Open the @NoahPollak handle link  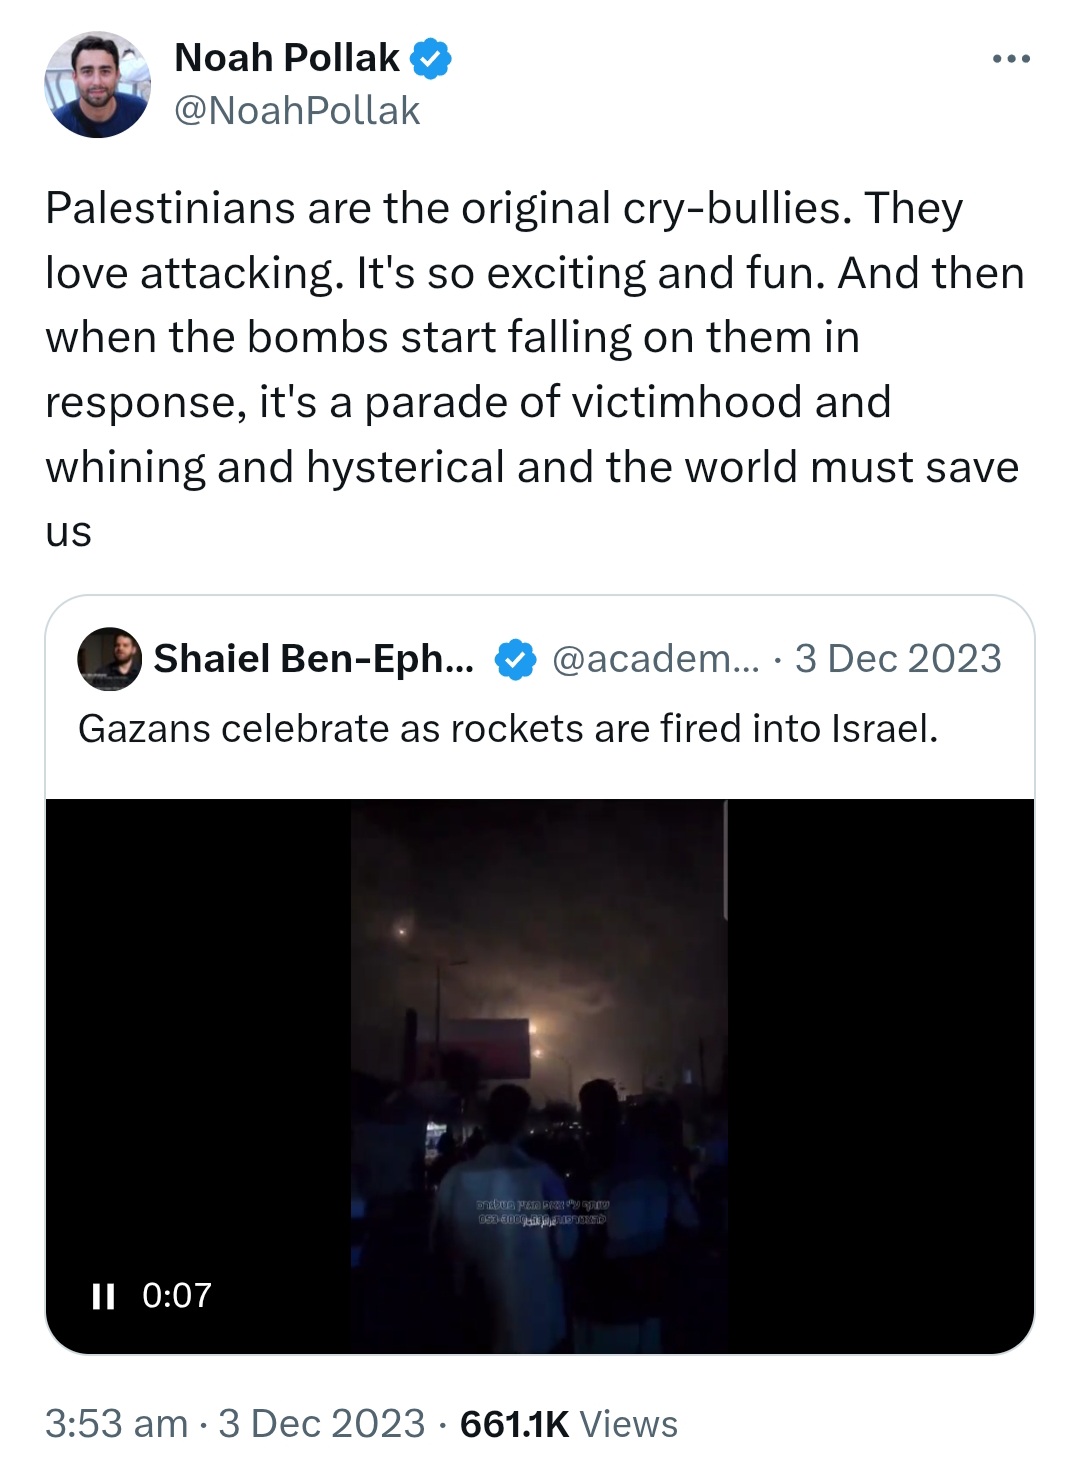297,110
